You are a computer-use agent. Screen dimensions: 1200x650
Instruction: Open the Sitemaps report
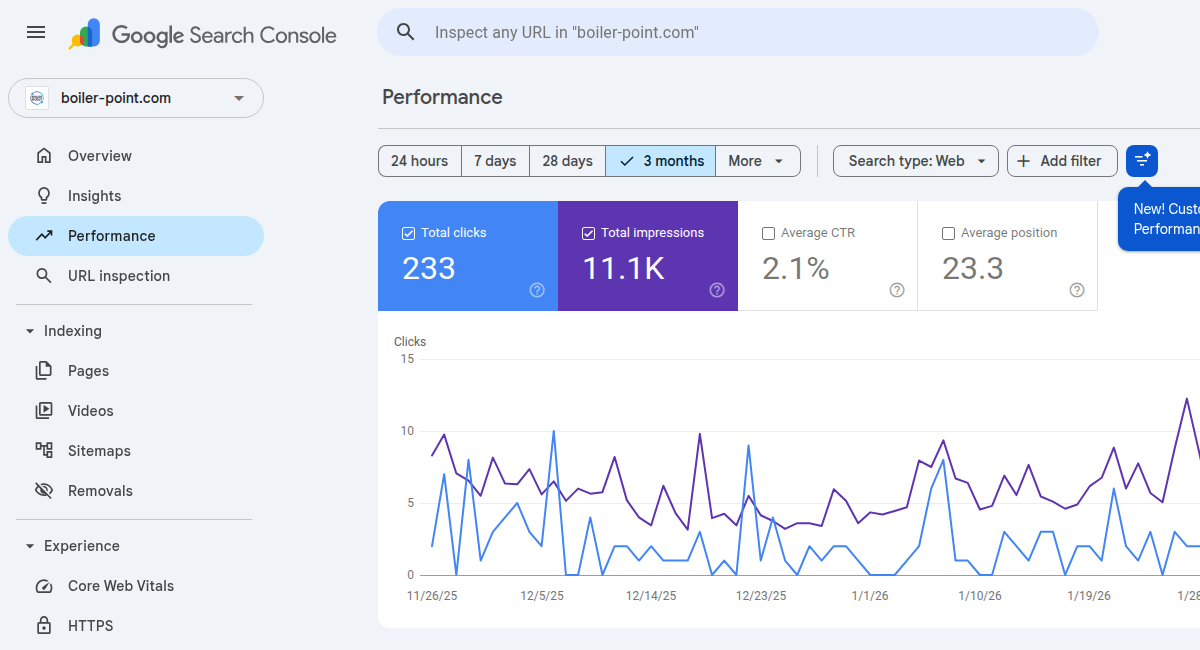click(x=96, y=450)
